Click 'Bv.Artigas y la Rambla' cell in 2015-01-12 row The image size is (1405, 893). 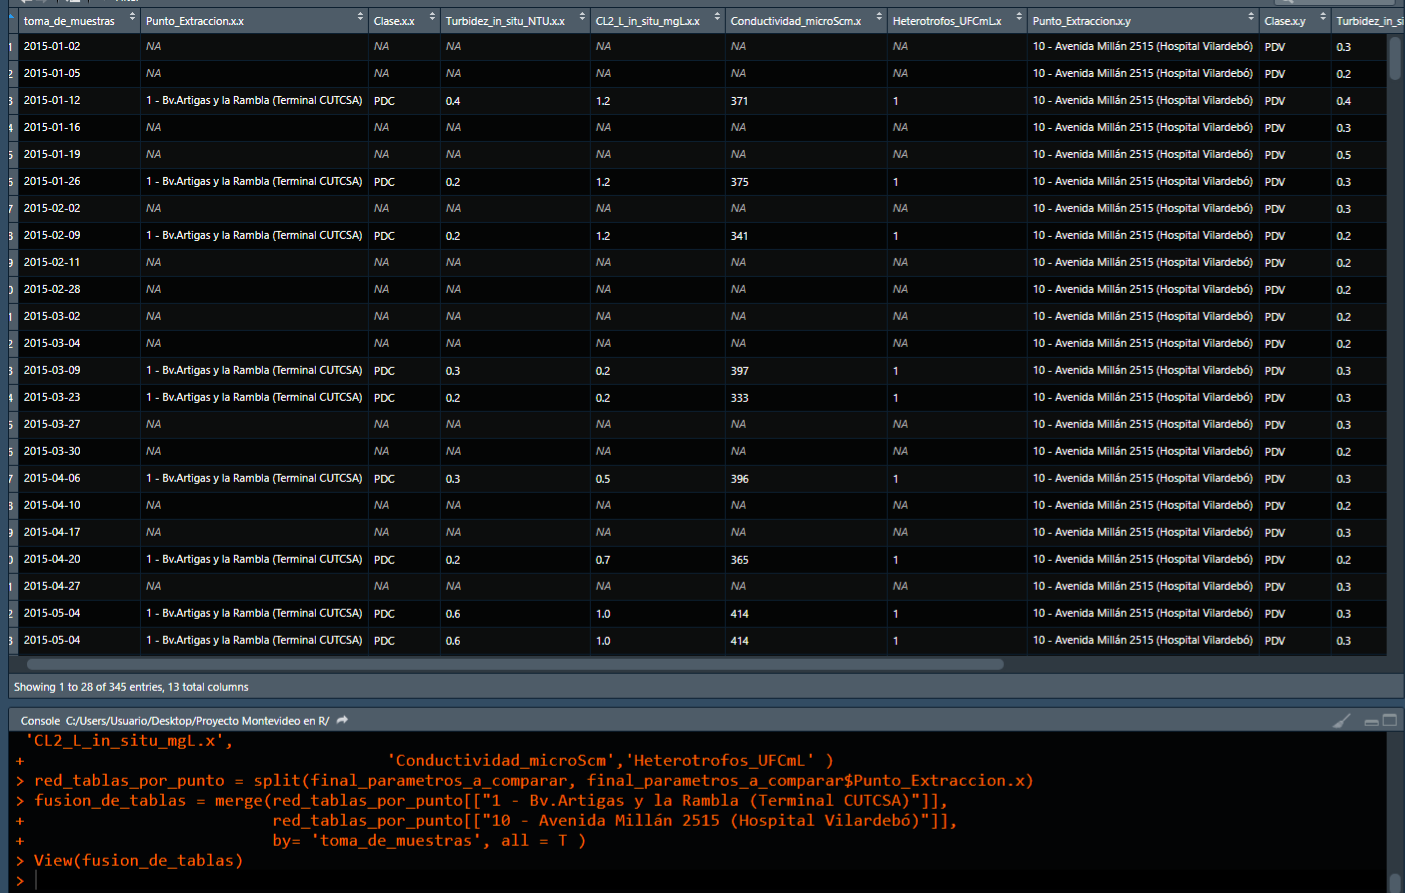click(254, 100)
